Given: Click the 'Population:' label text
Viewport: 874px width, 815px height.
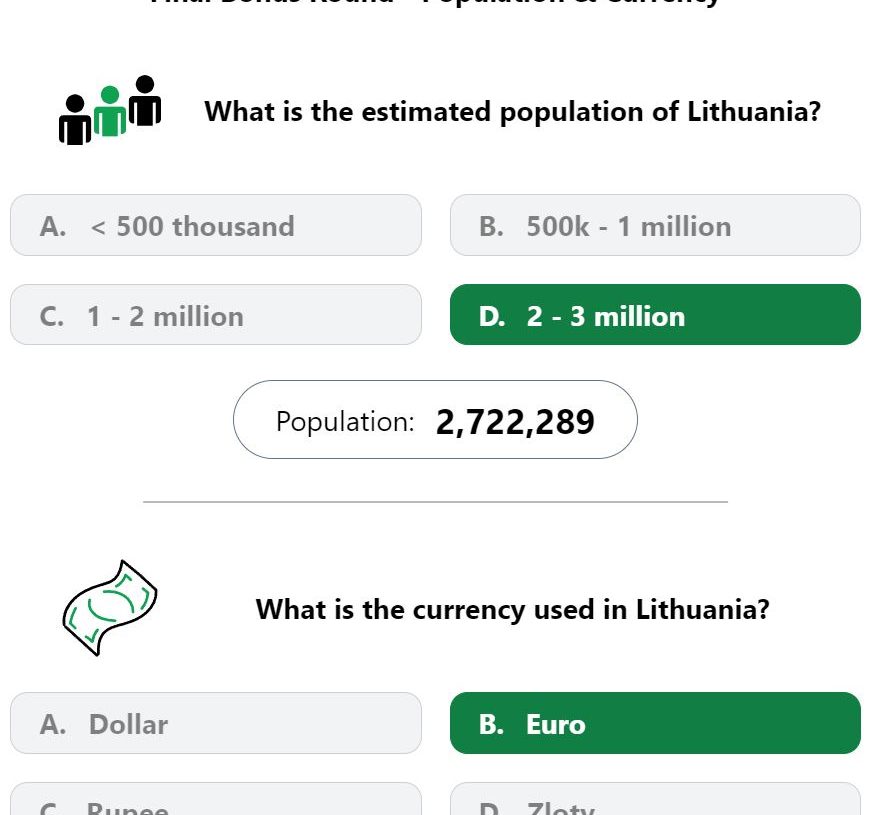Looking at the screenshot, I should (x=345, y=422).
